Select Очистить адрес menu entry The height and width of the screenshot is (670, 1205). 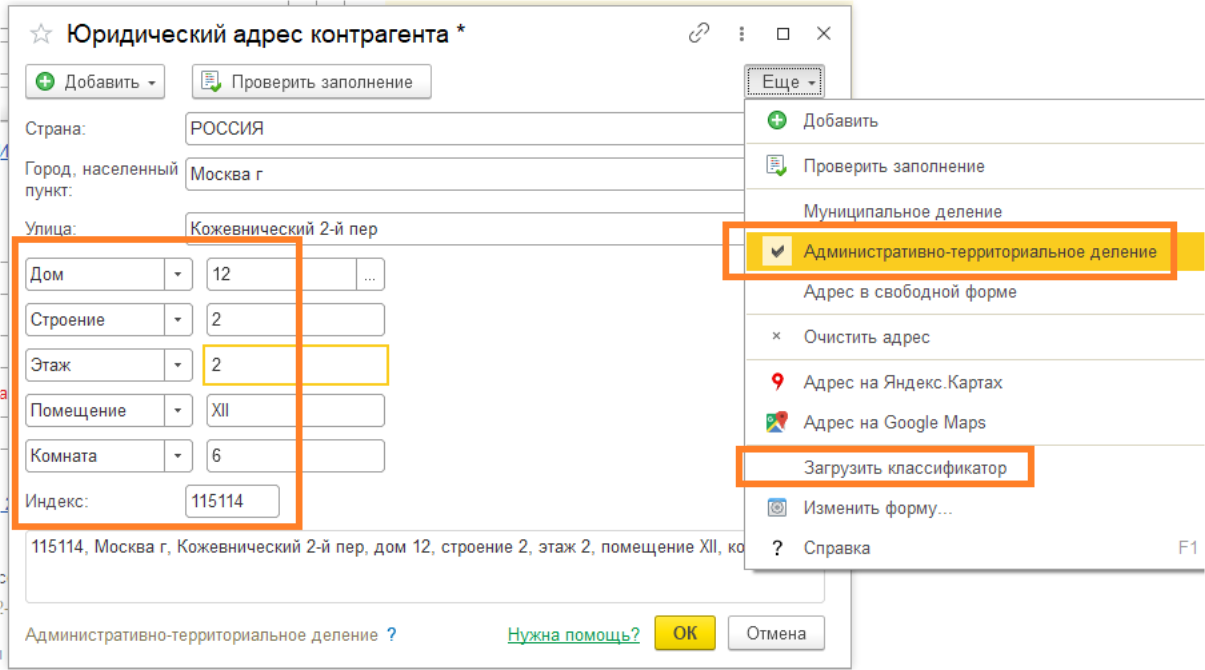[866, 337]
